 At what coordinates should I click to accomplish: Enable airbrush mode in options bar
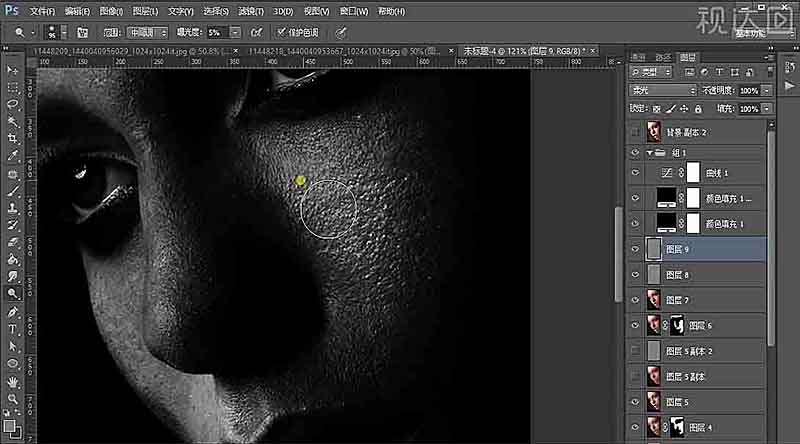[257, 33]
